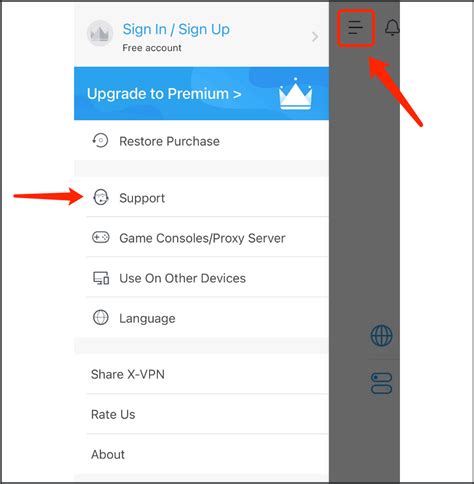
Task: Tap Upgrade to Premium banner
Action: coord(201,93)
